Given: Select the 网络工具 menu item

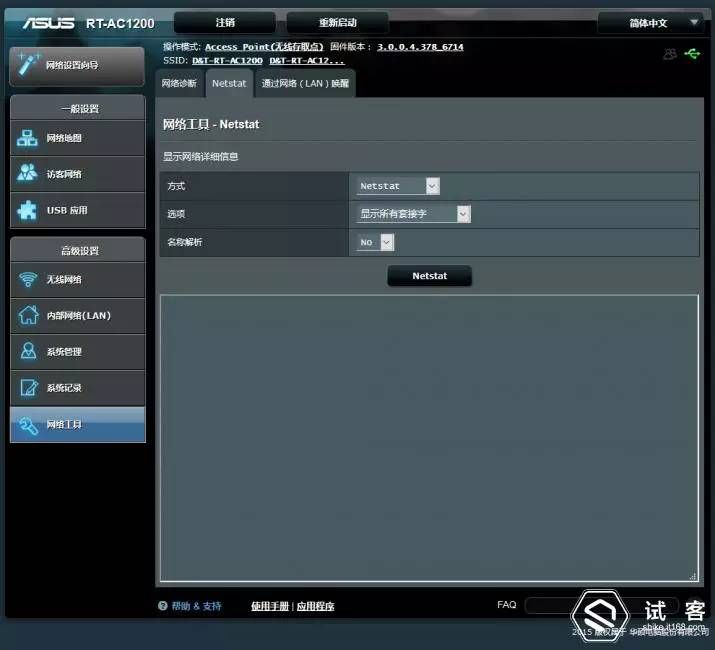Looking at the screenshot, I should pyautogui.click(x=78, y=425).
